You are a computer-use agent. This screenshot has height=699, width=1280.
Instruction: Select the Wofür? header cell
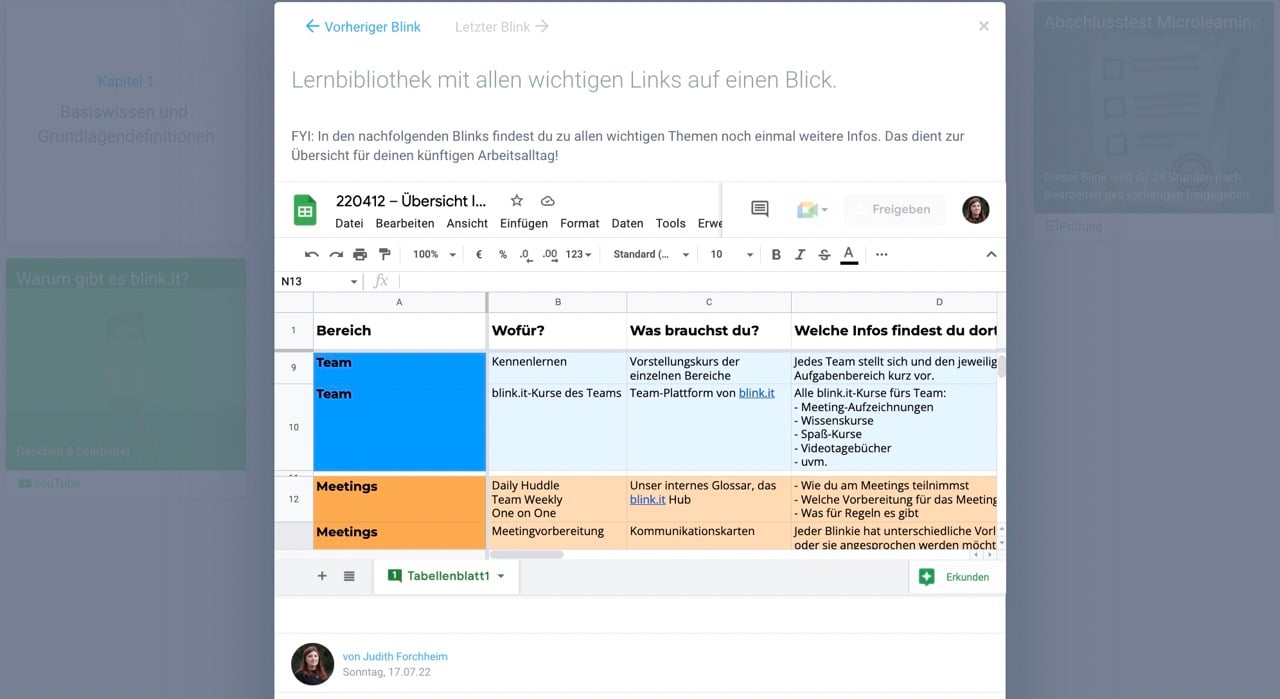point(557,330)
